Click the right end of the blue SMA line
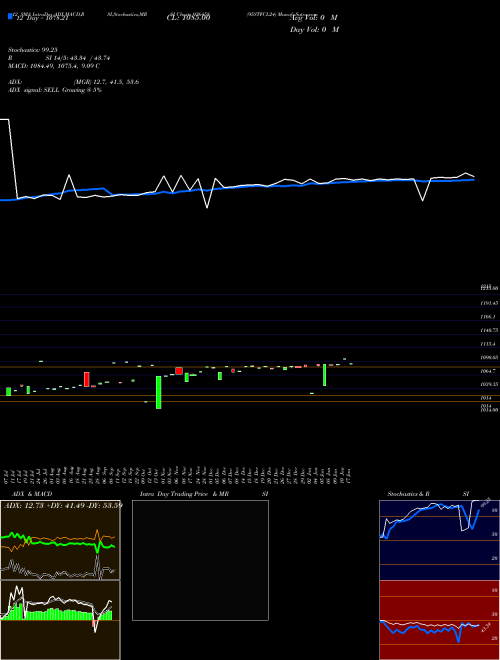 [472, 180]
